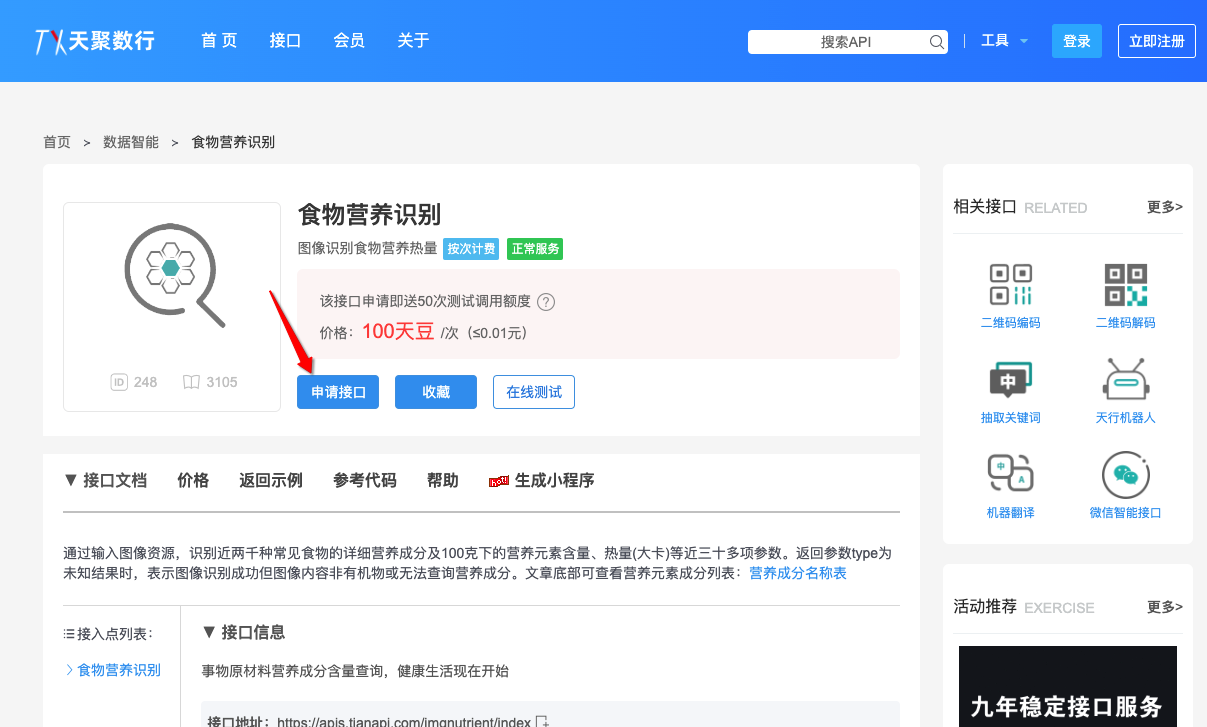
Task: Switch to the 价格 tab
Action: pos(193,480)
